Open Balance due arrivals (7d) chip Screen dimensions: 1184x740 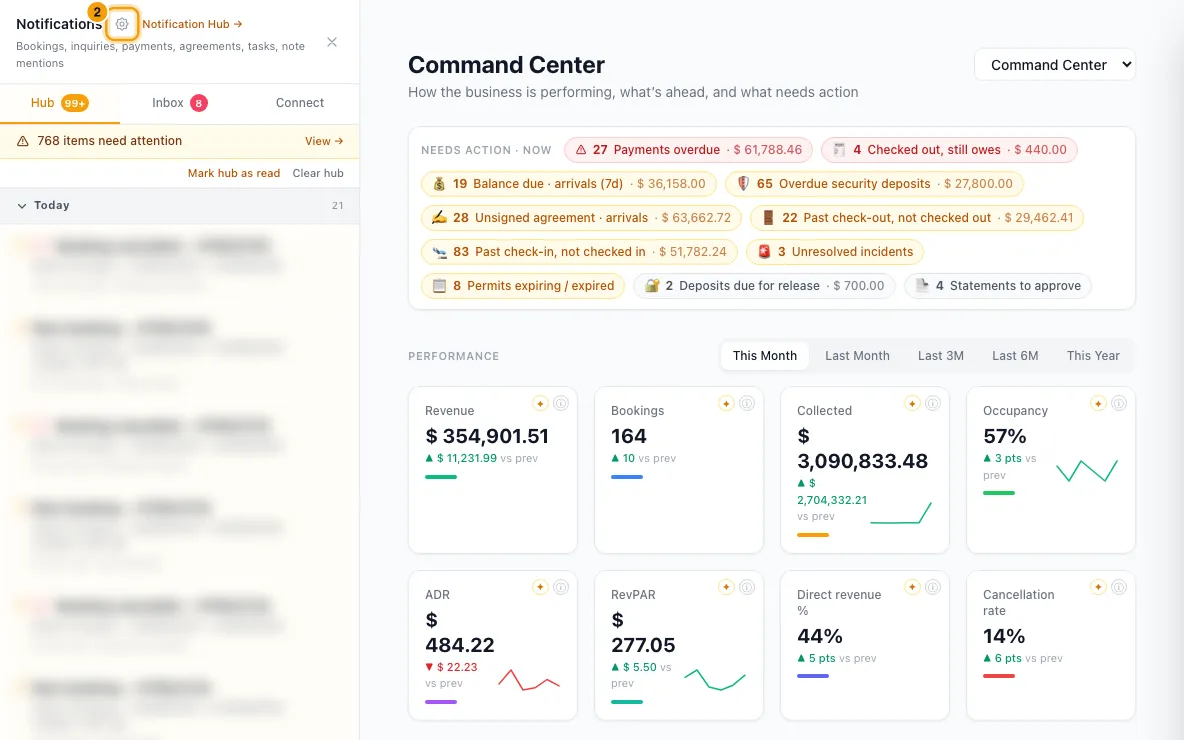coord(569,183)
